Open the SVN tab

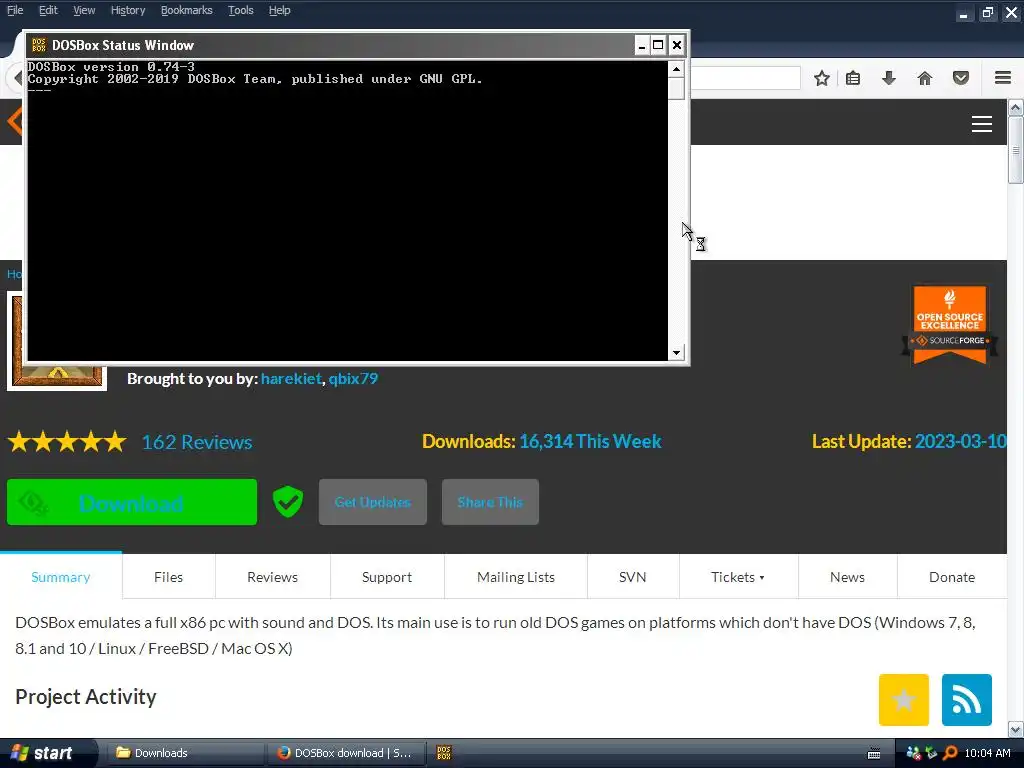coord(632,577)
